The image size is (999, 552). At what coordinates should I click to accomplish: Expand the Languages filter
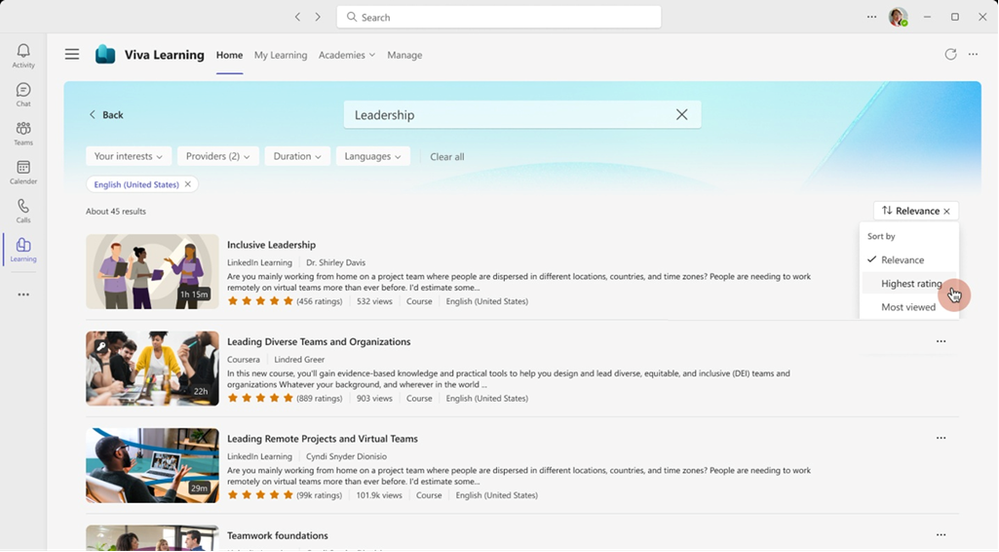click(373, 156)
